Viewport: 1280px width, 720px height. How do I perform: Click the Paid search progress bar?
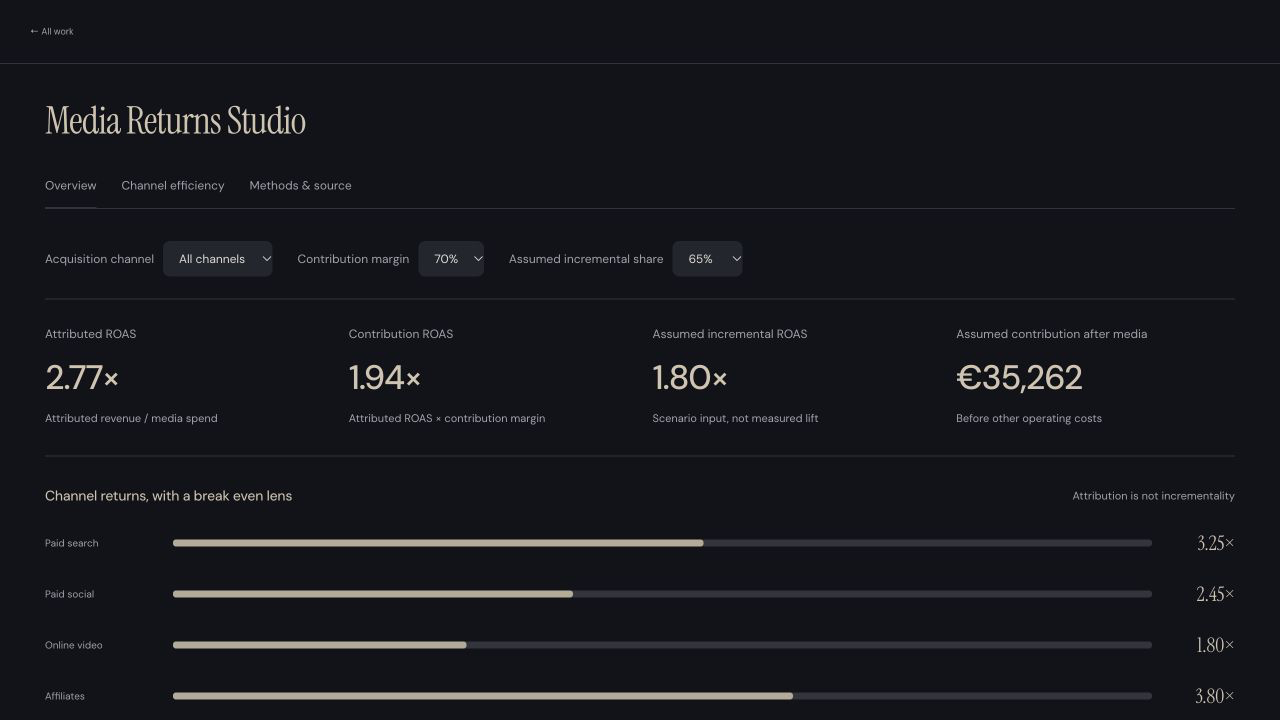coord(662,543)
